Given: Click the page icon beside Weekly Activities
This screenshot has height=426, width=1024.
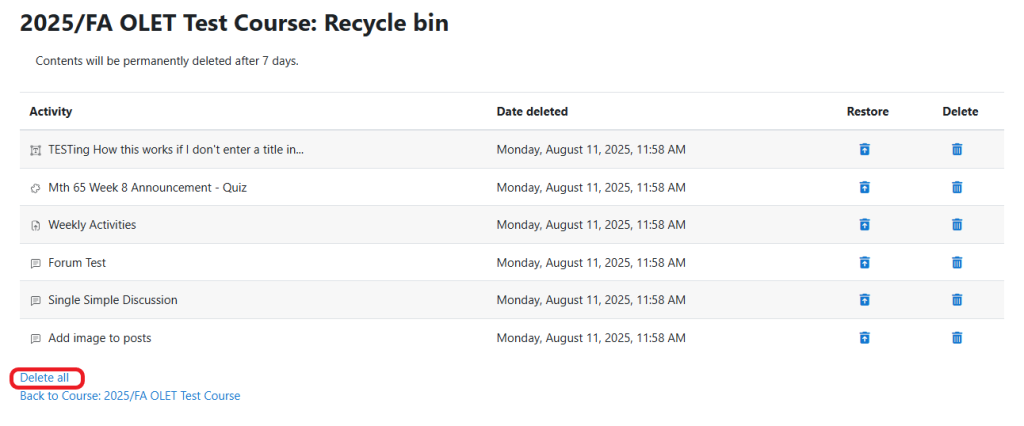Looking at the screenshot, I should click(x=36, y=226).
